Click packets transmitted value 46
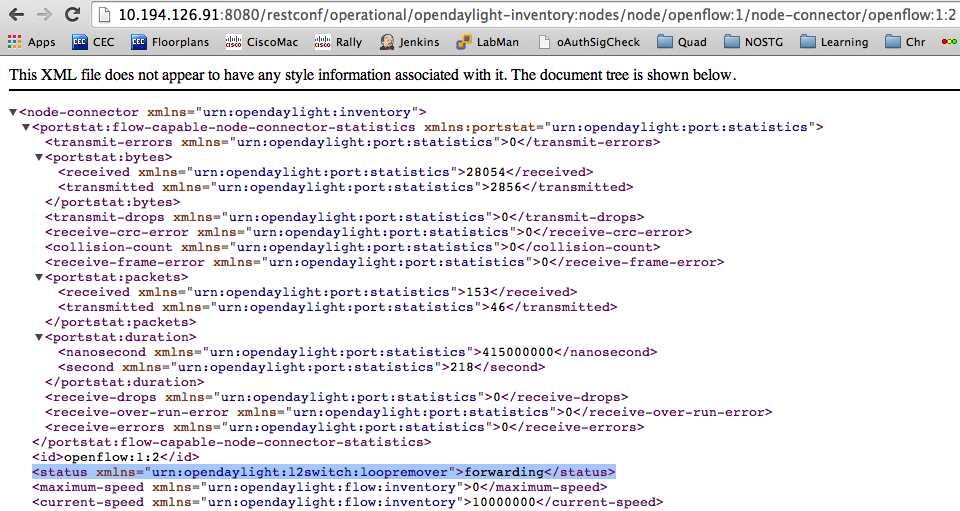Image resolution: width=960 pixels, height=511 pixels. (498, 307)
